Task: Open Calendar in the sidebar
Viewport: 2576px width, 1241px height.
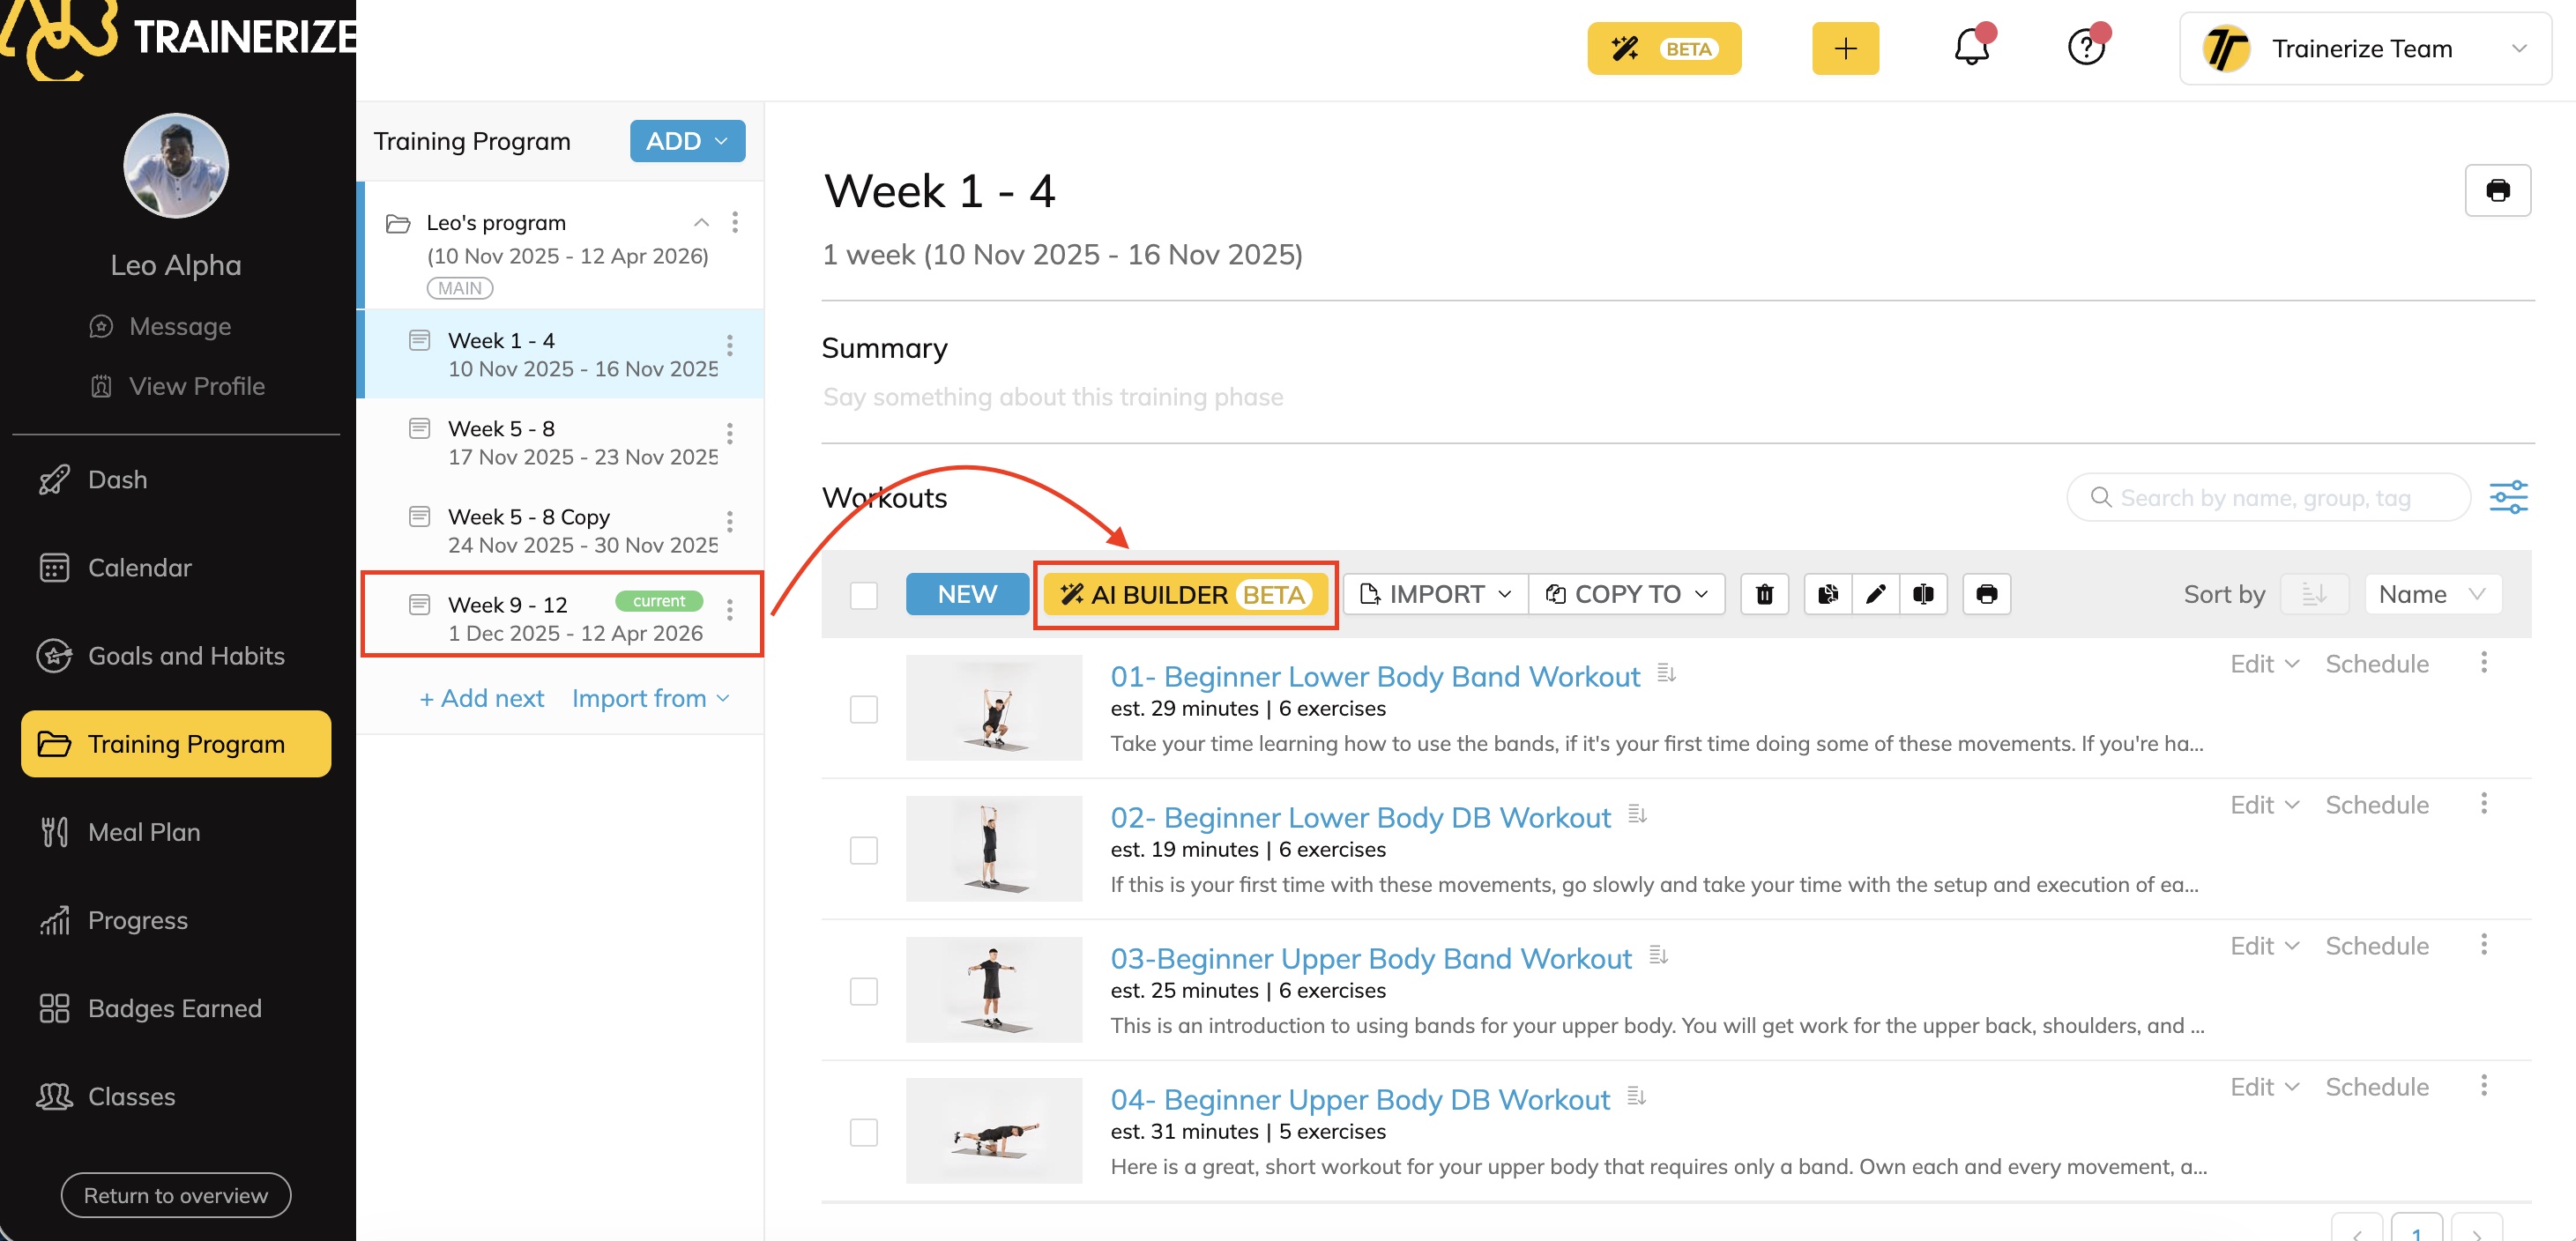Action: pyautogui.click(x=139, y=567)
